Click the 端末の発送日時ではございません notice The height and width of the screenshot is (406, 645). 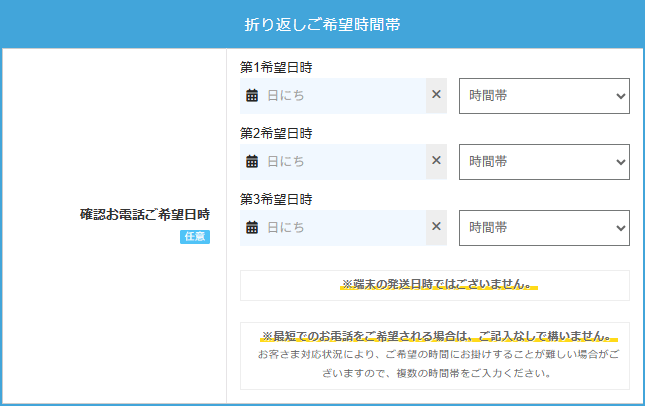click(435, 285)
